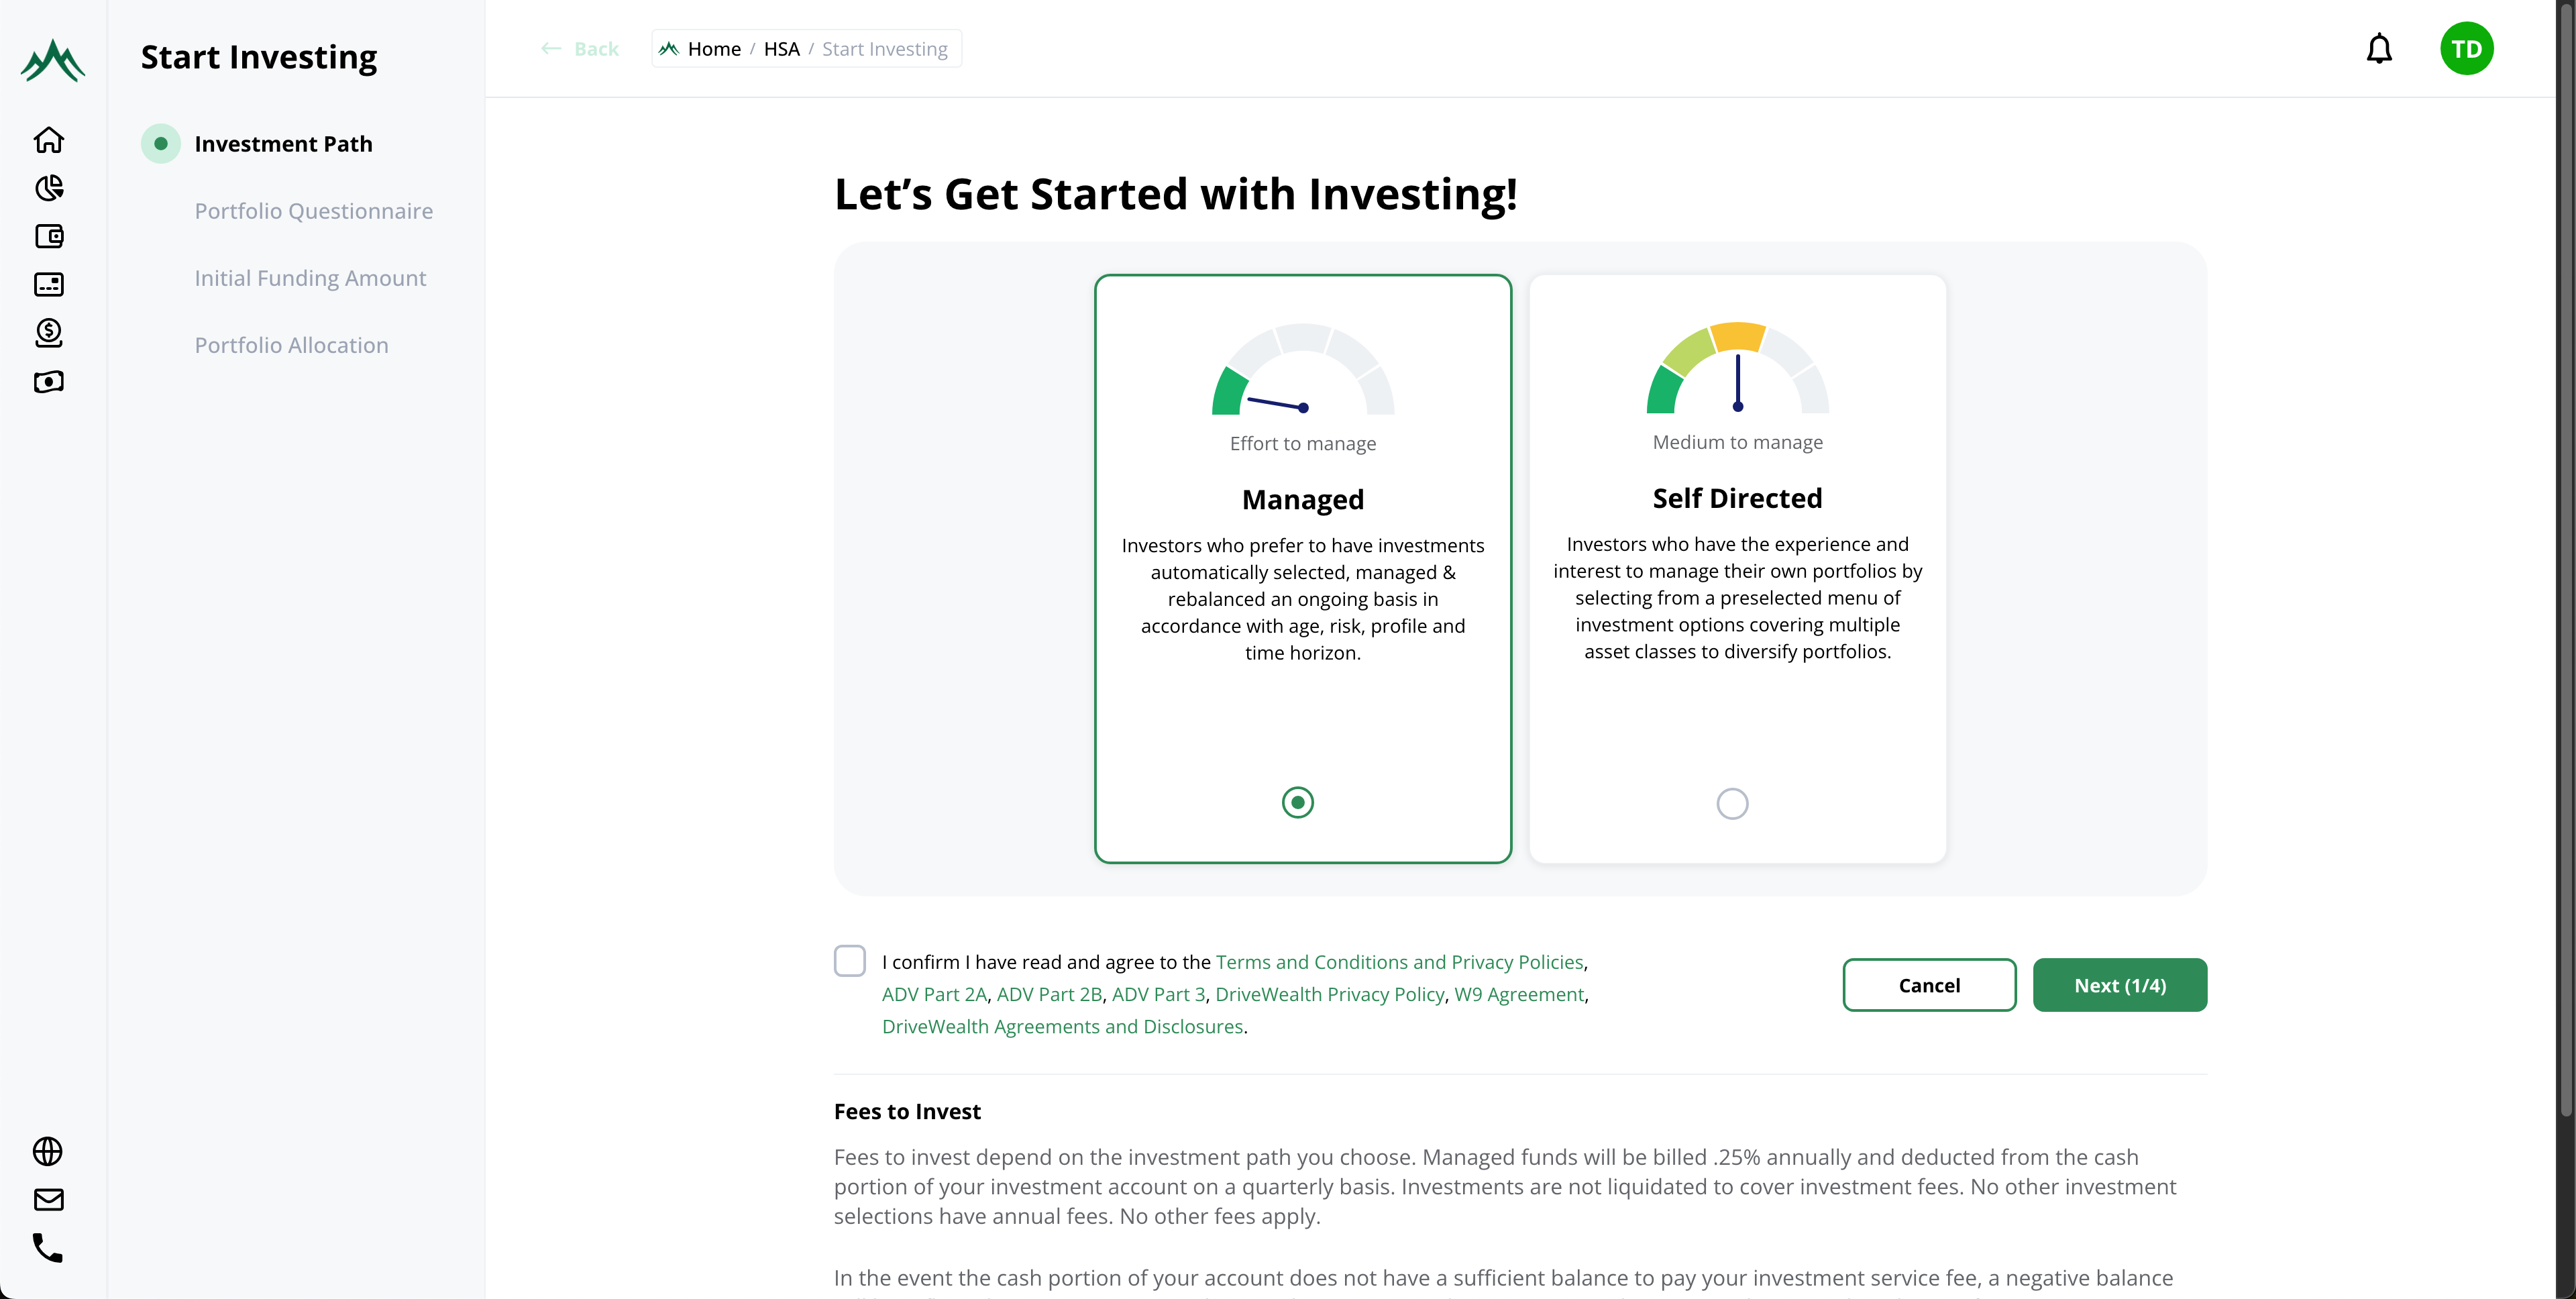Go to Home in the breadcrumb

(714, 49)
